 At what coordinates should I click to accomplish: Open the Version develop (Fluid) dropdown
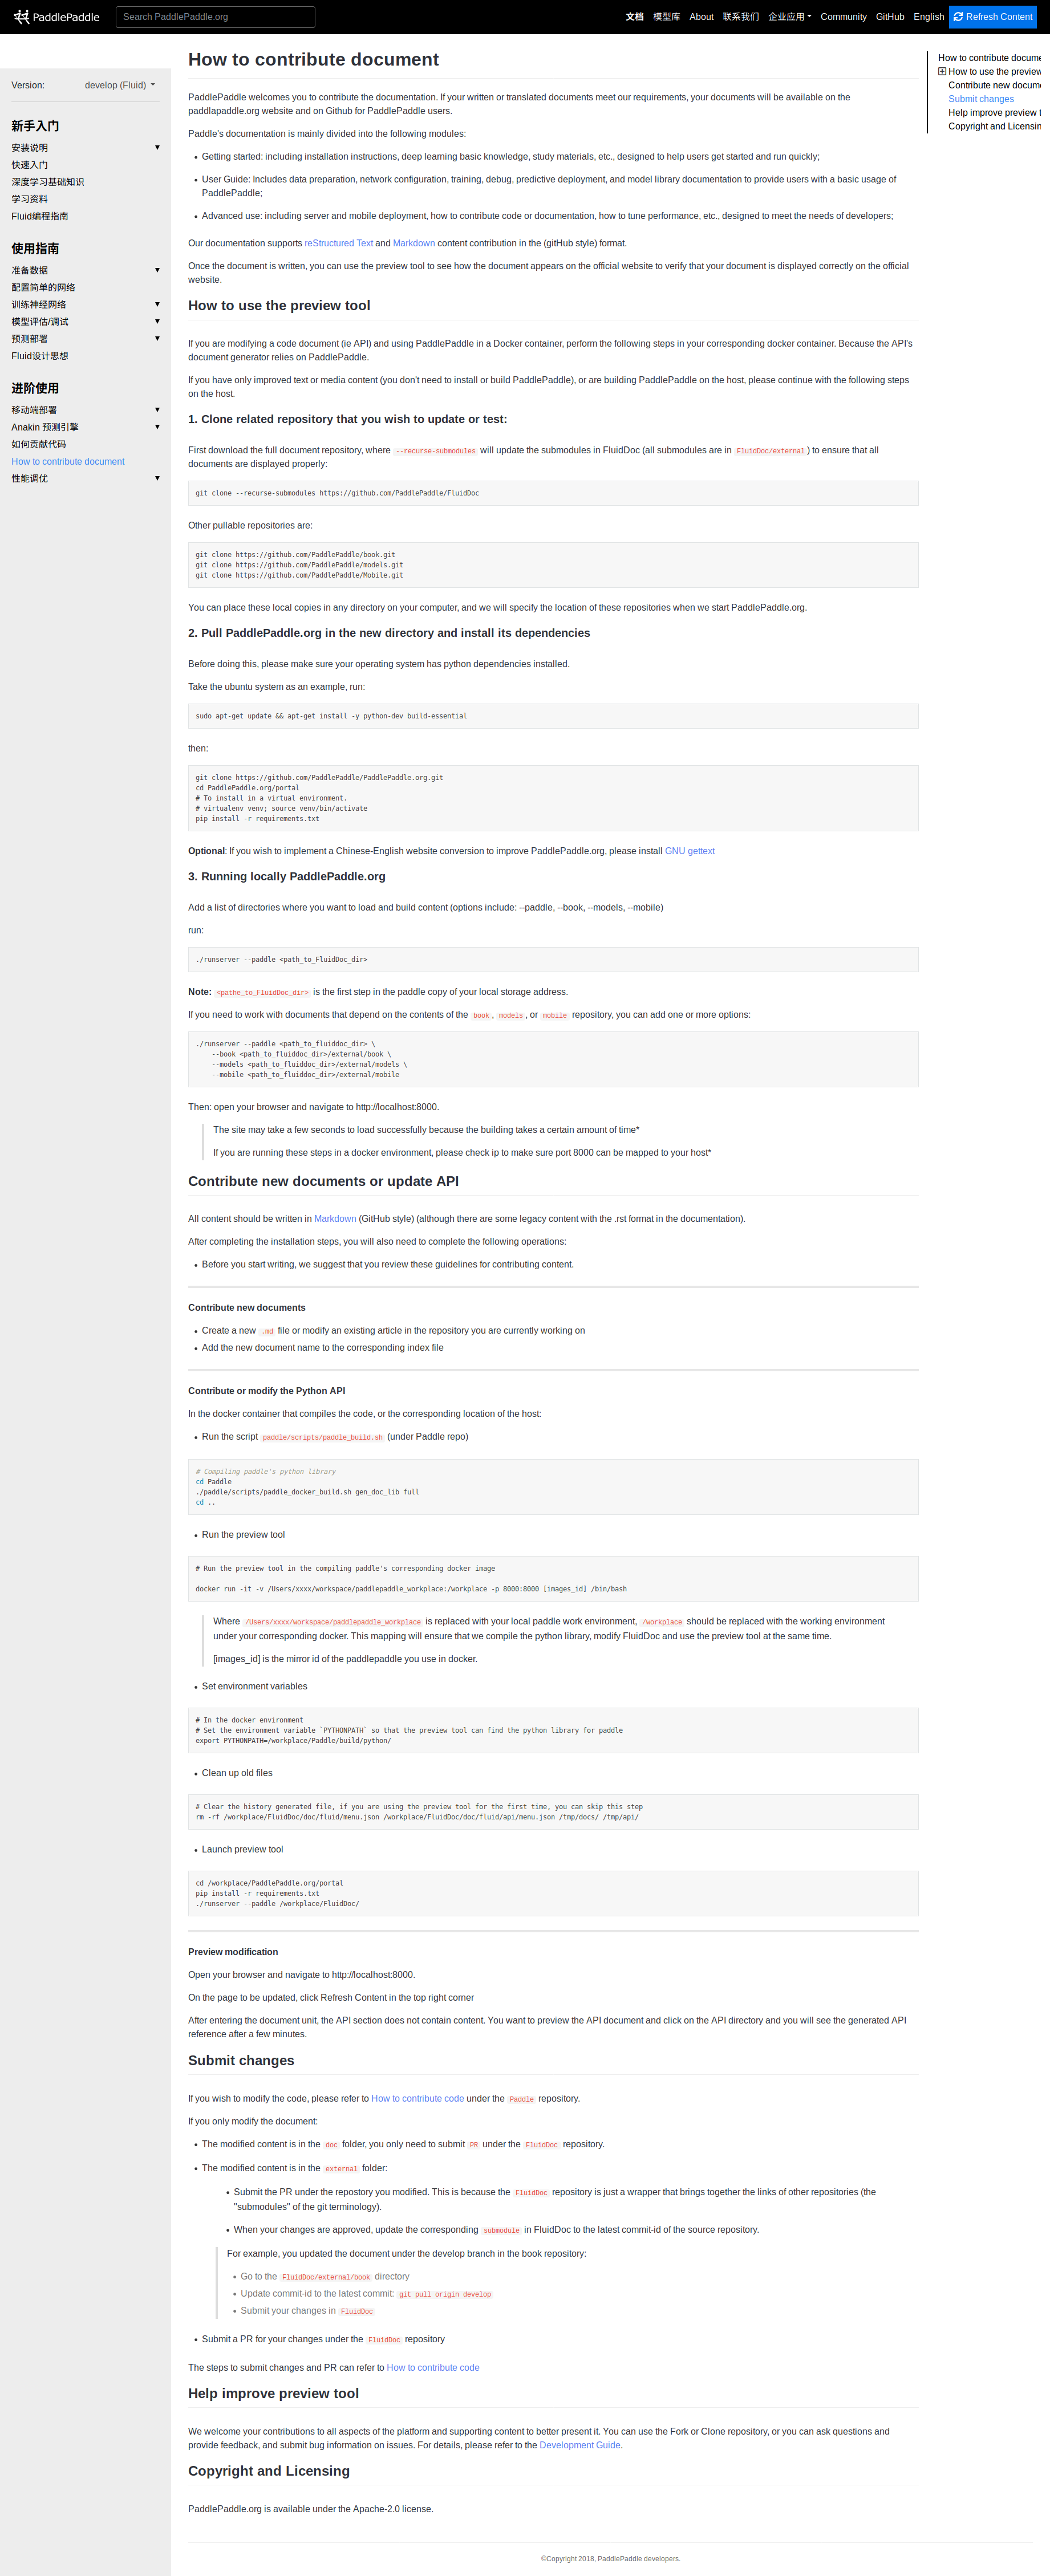[120, 85]
